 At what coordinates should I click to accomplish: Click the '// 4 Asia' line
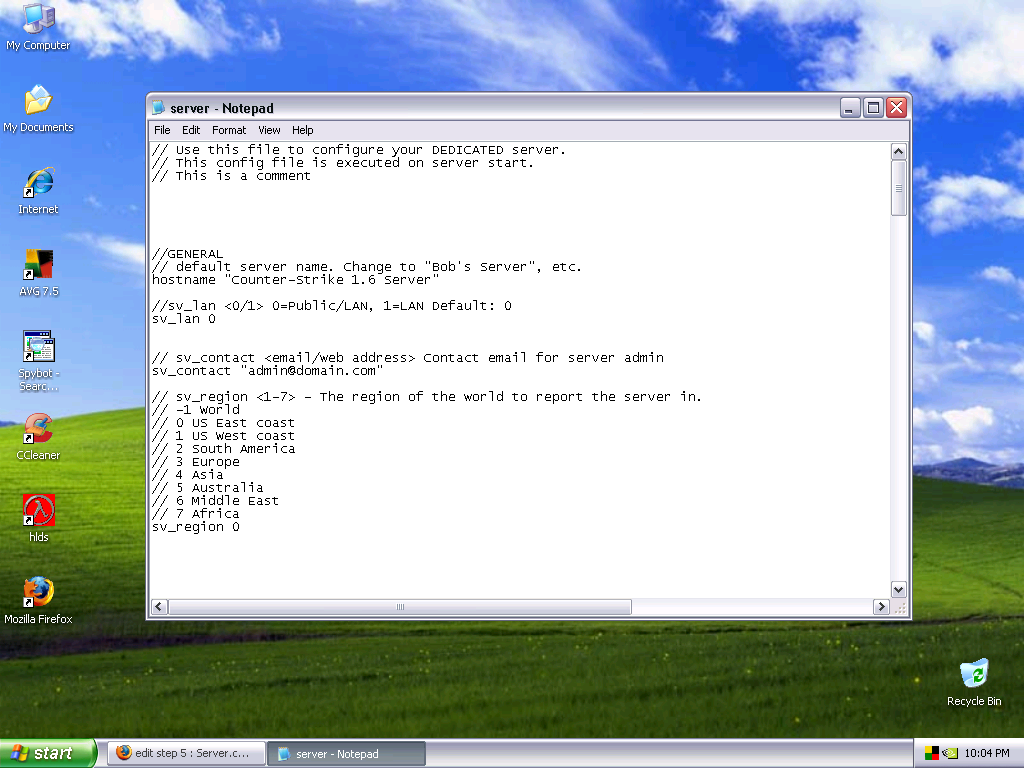pos(187,475)
